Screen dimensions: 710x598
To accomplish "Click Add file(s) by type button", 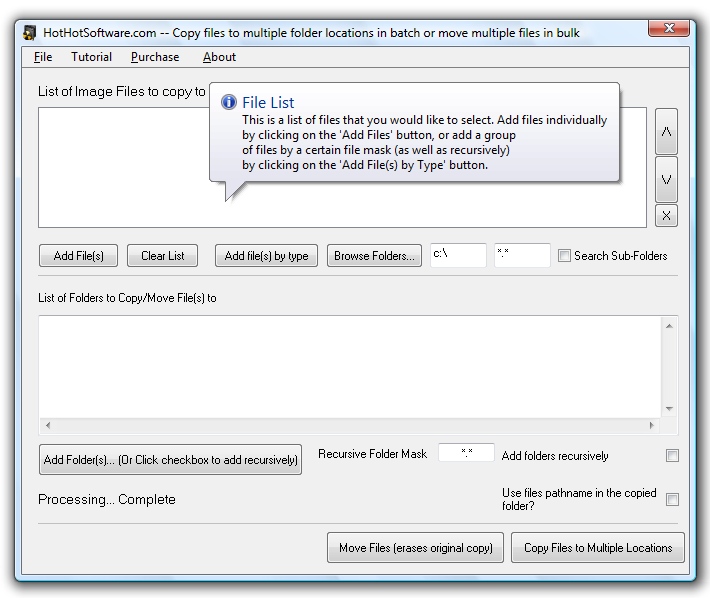I will [266, 256].
